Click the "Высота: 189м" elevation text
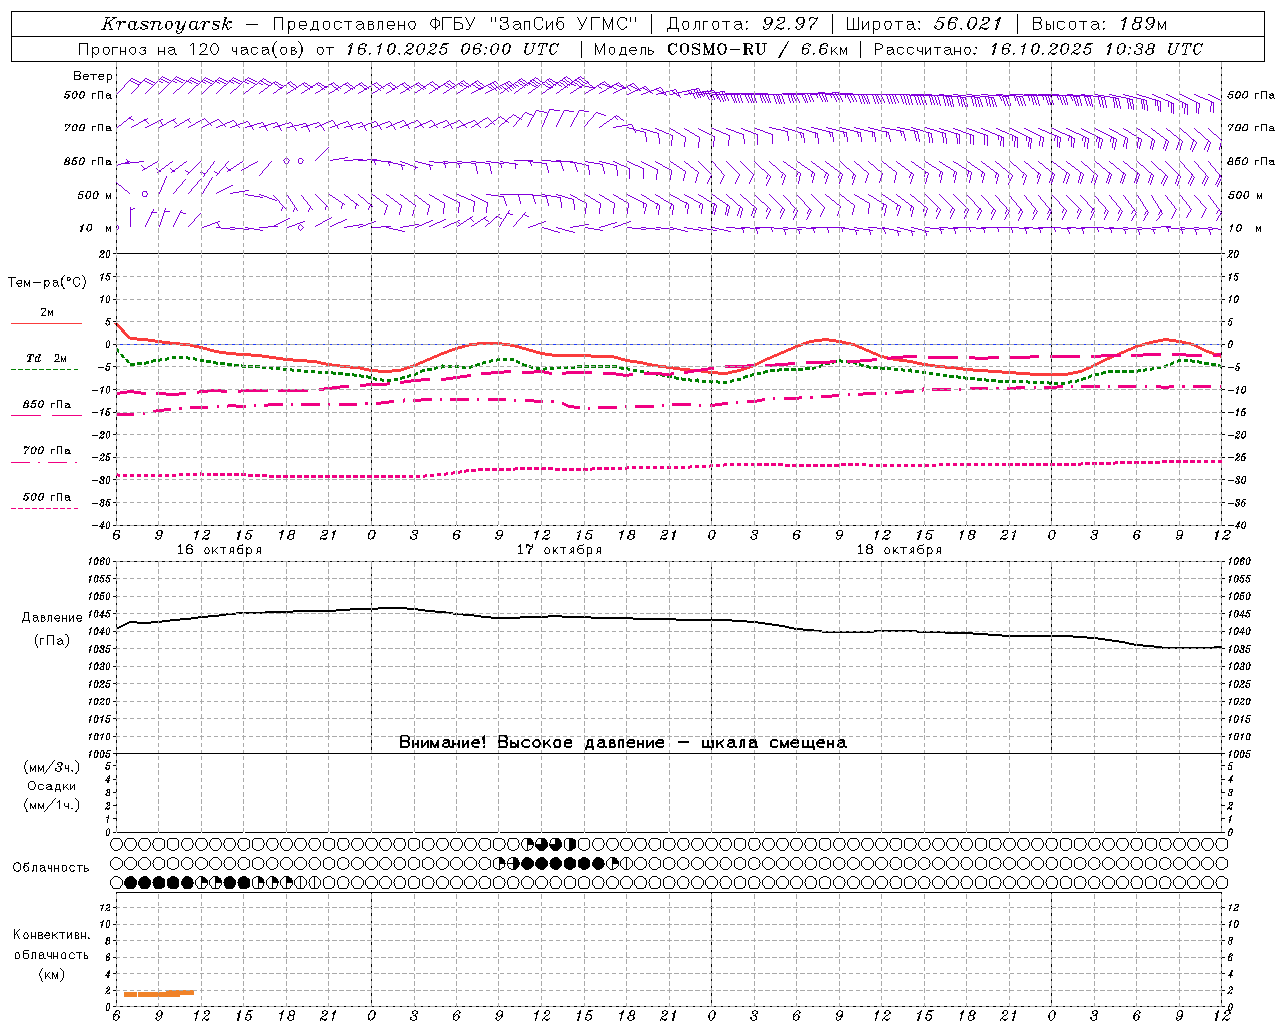 [1098, 24]
